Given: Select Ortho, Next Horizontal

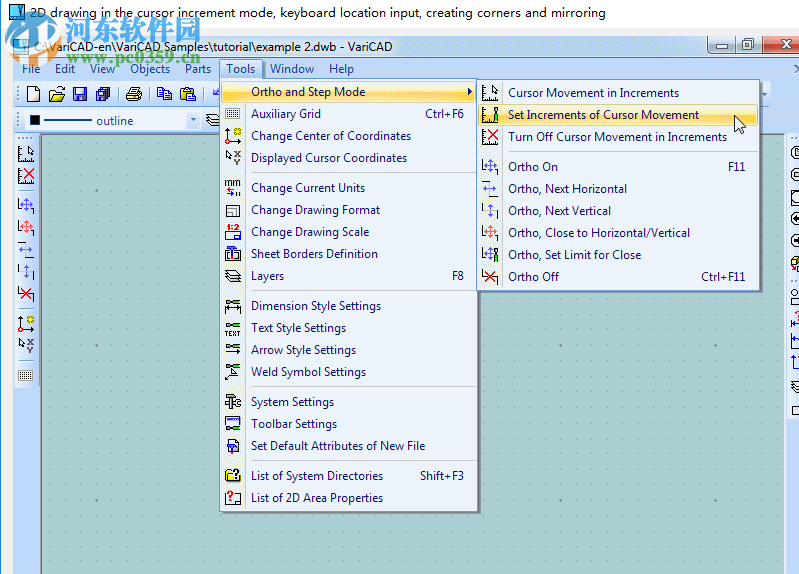Looking at the screenshot, I should (618, 189).
